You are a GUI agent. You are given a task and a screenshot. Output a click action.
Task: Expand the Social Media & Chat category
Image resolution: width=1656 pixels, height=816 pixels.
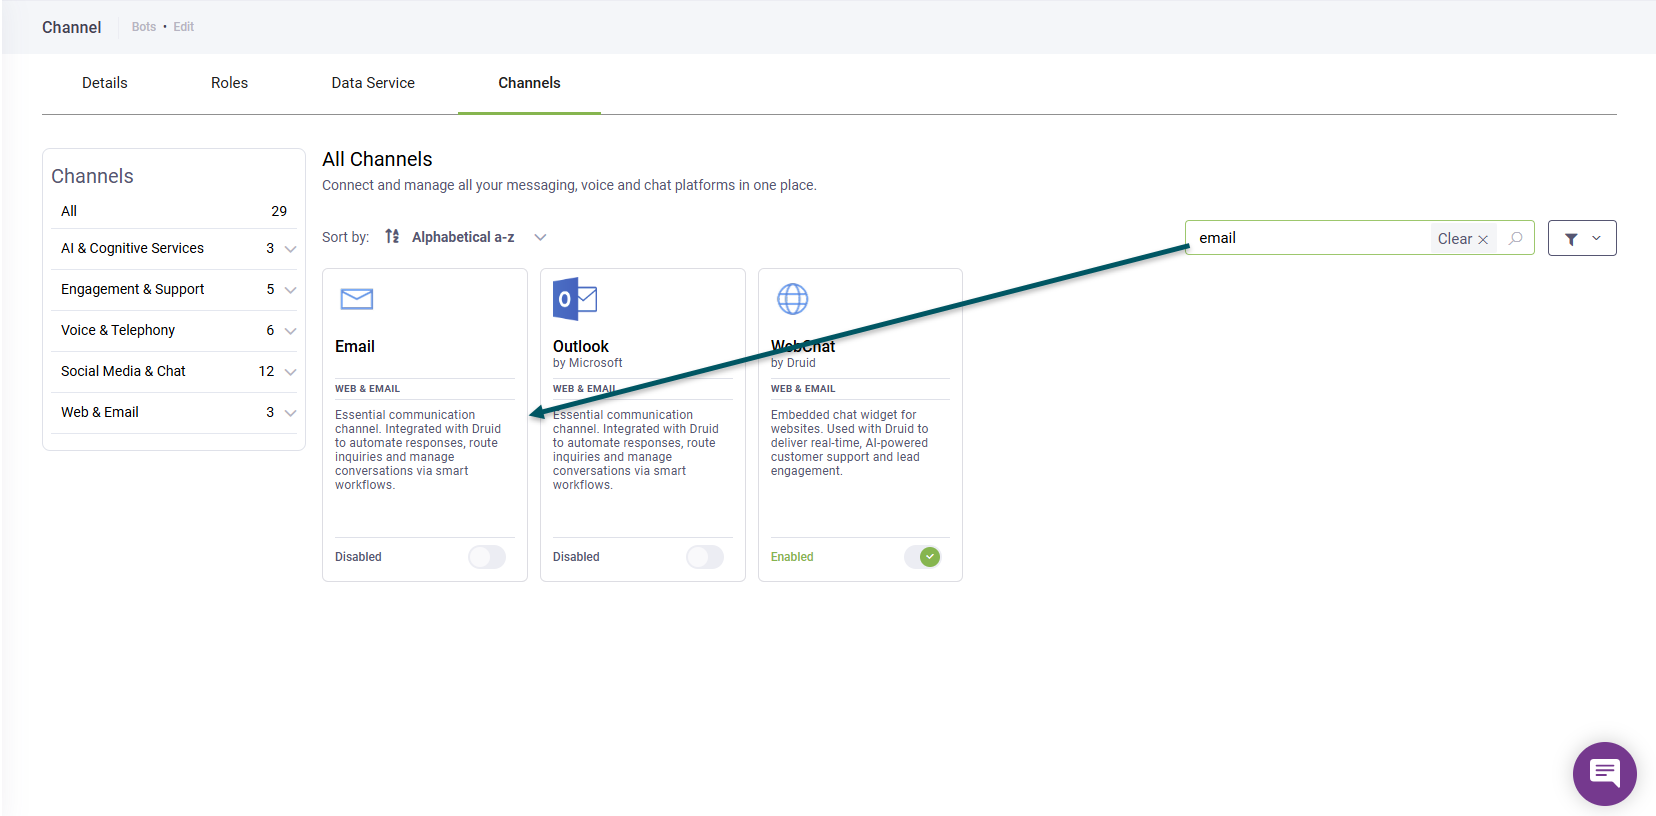290,372
